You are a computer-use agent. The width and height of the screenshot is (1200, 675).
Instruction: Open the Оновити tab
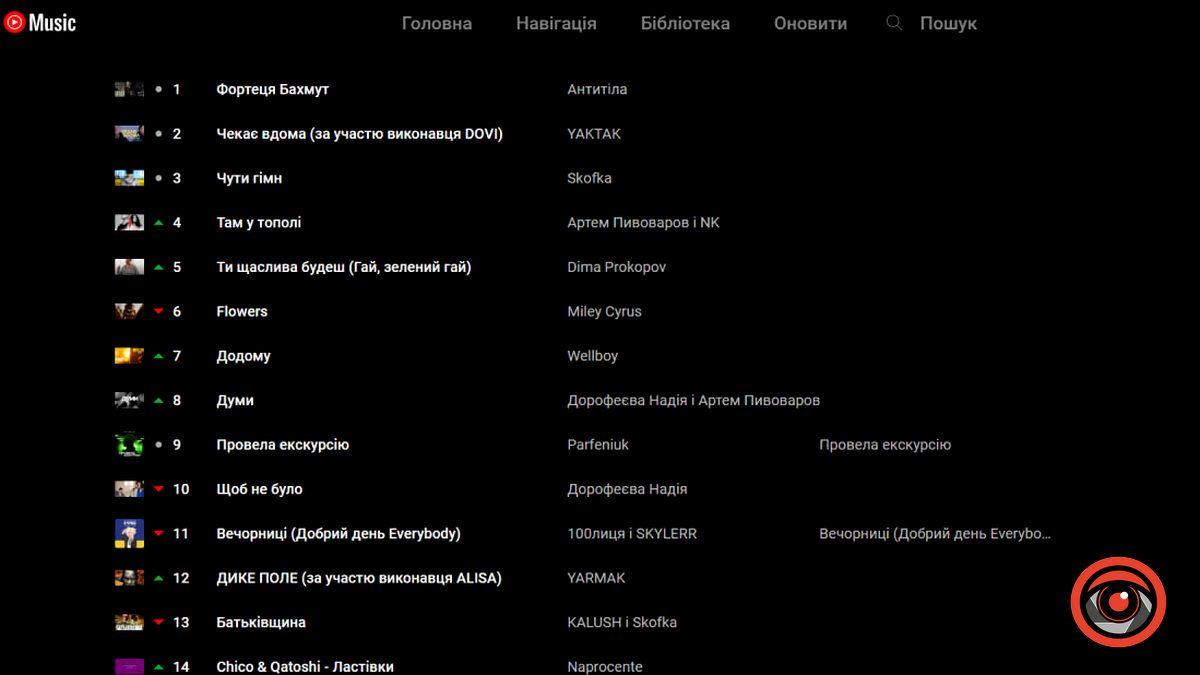[x=810, y=23]
